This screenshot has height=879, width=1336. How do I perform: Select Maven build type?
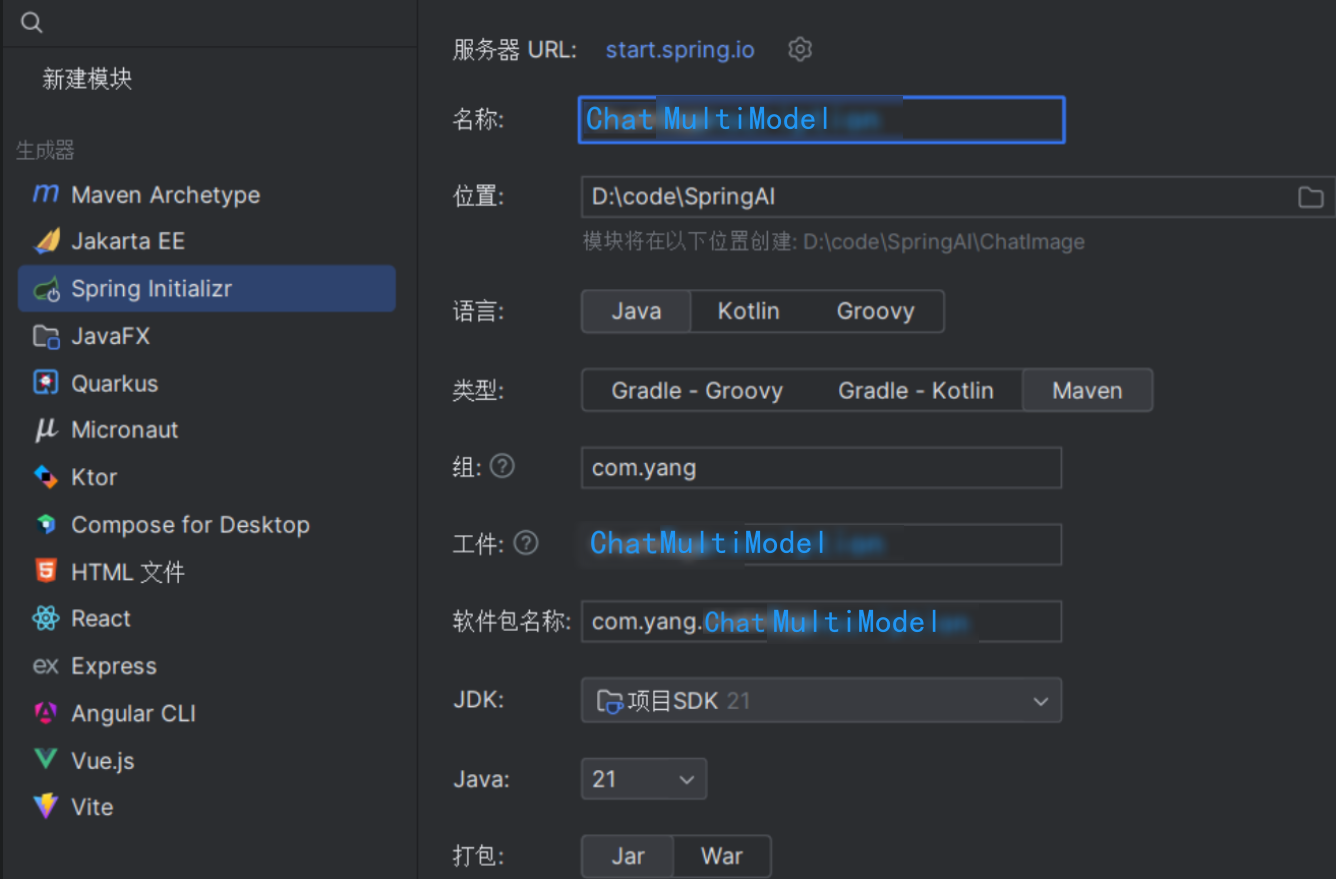click(x=1087, y=390)
